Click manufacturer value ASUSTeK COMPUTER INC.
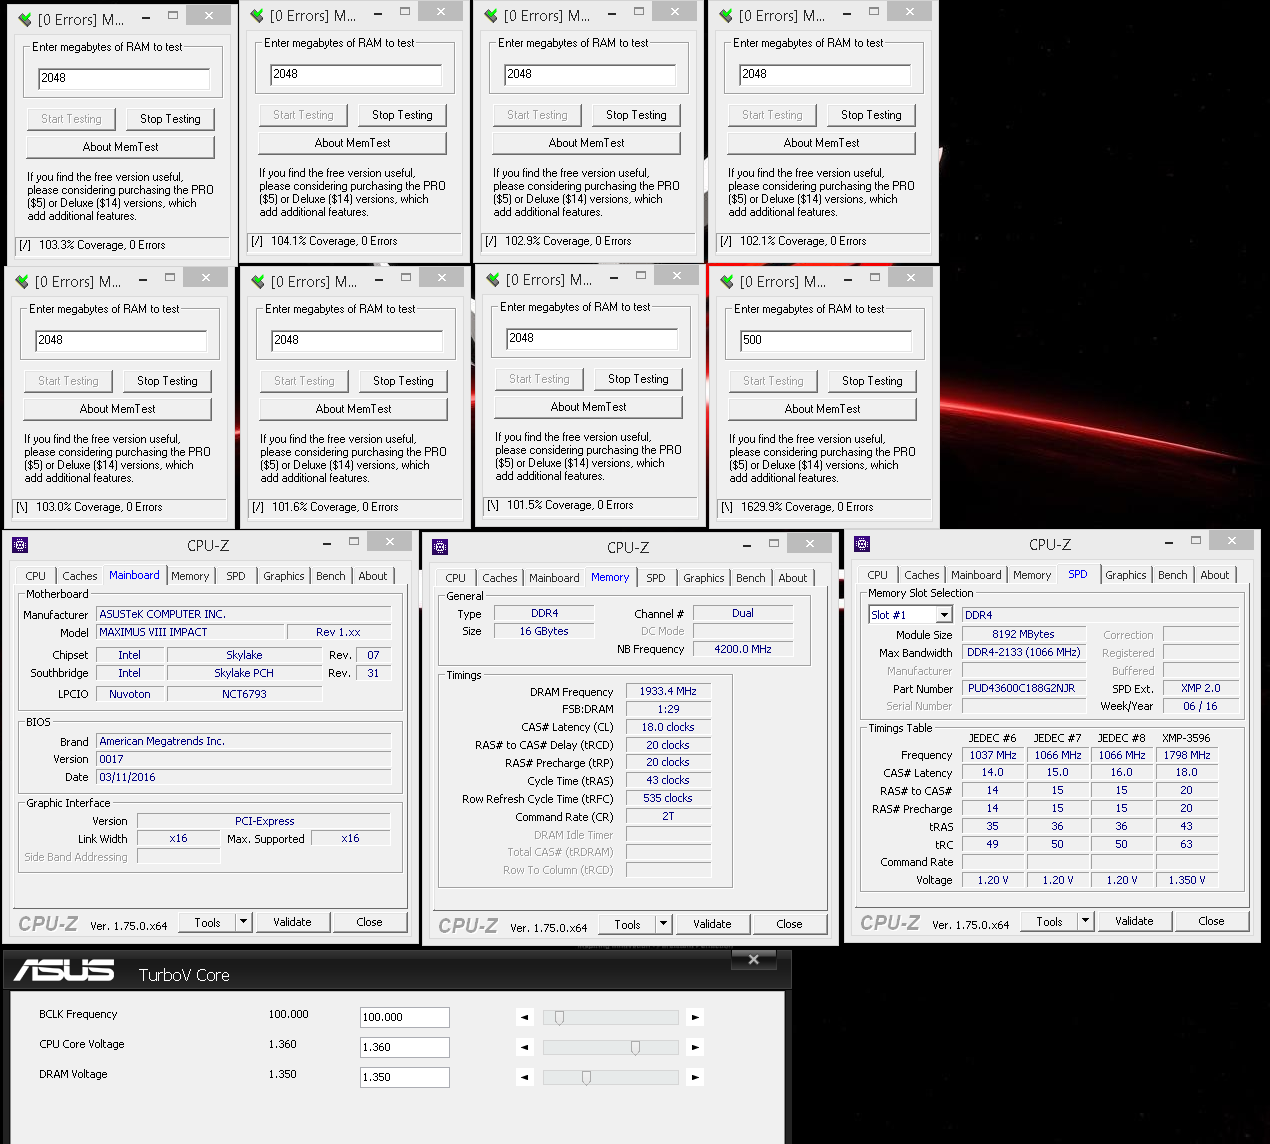 [x=243, y=614]
